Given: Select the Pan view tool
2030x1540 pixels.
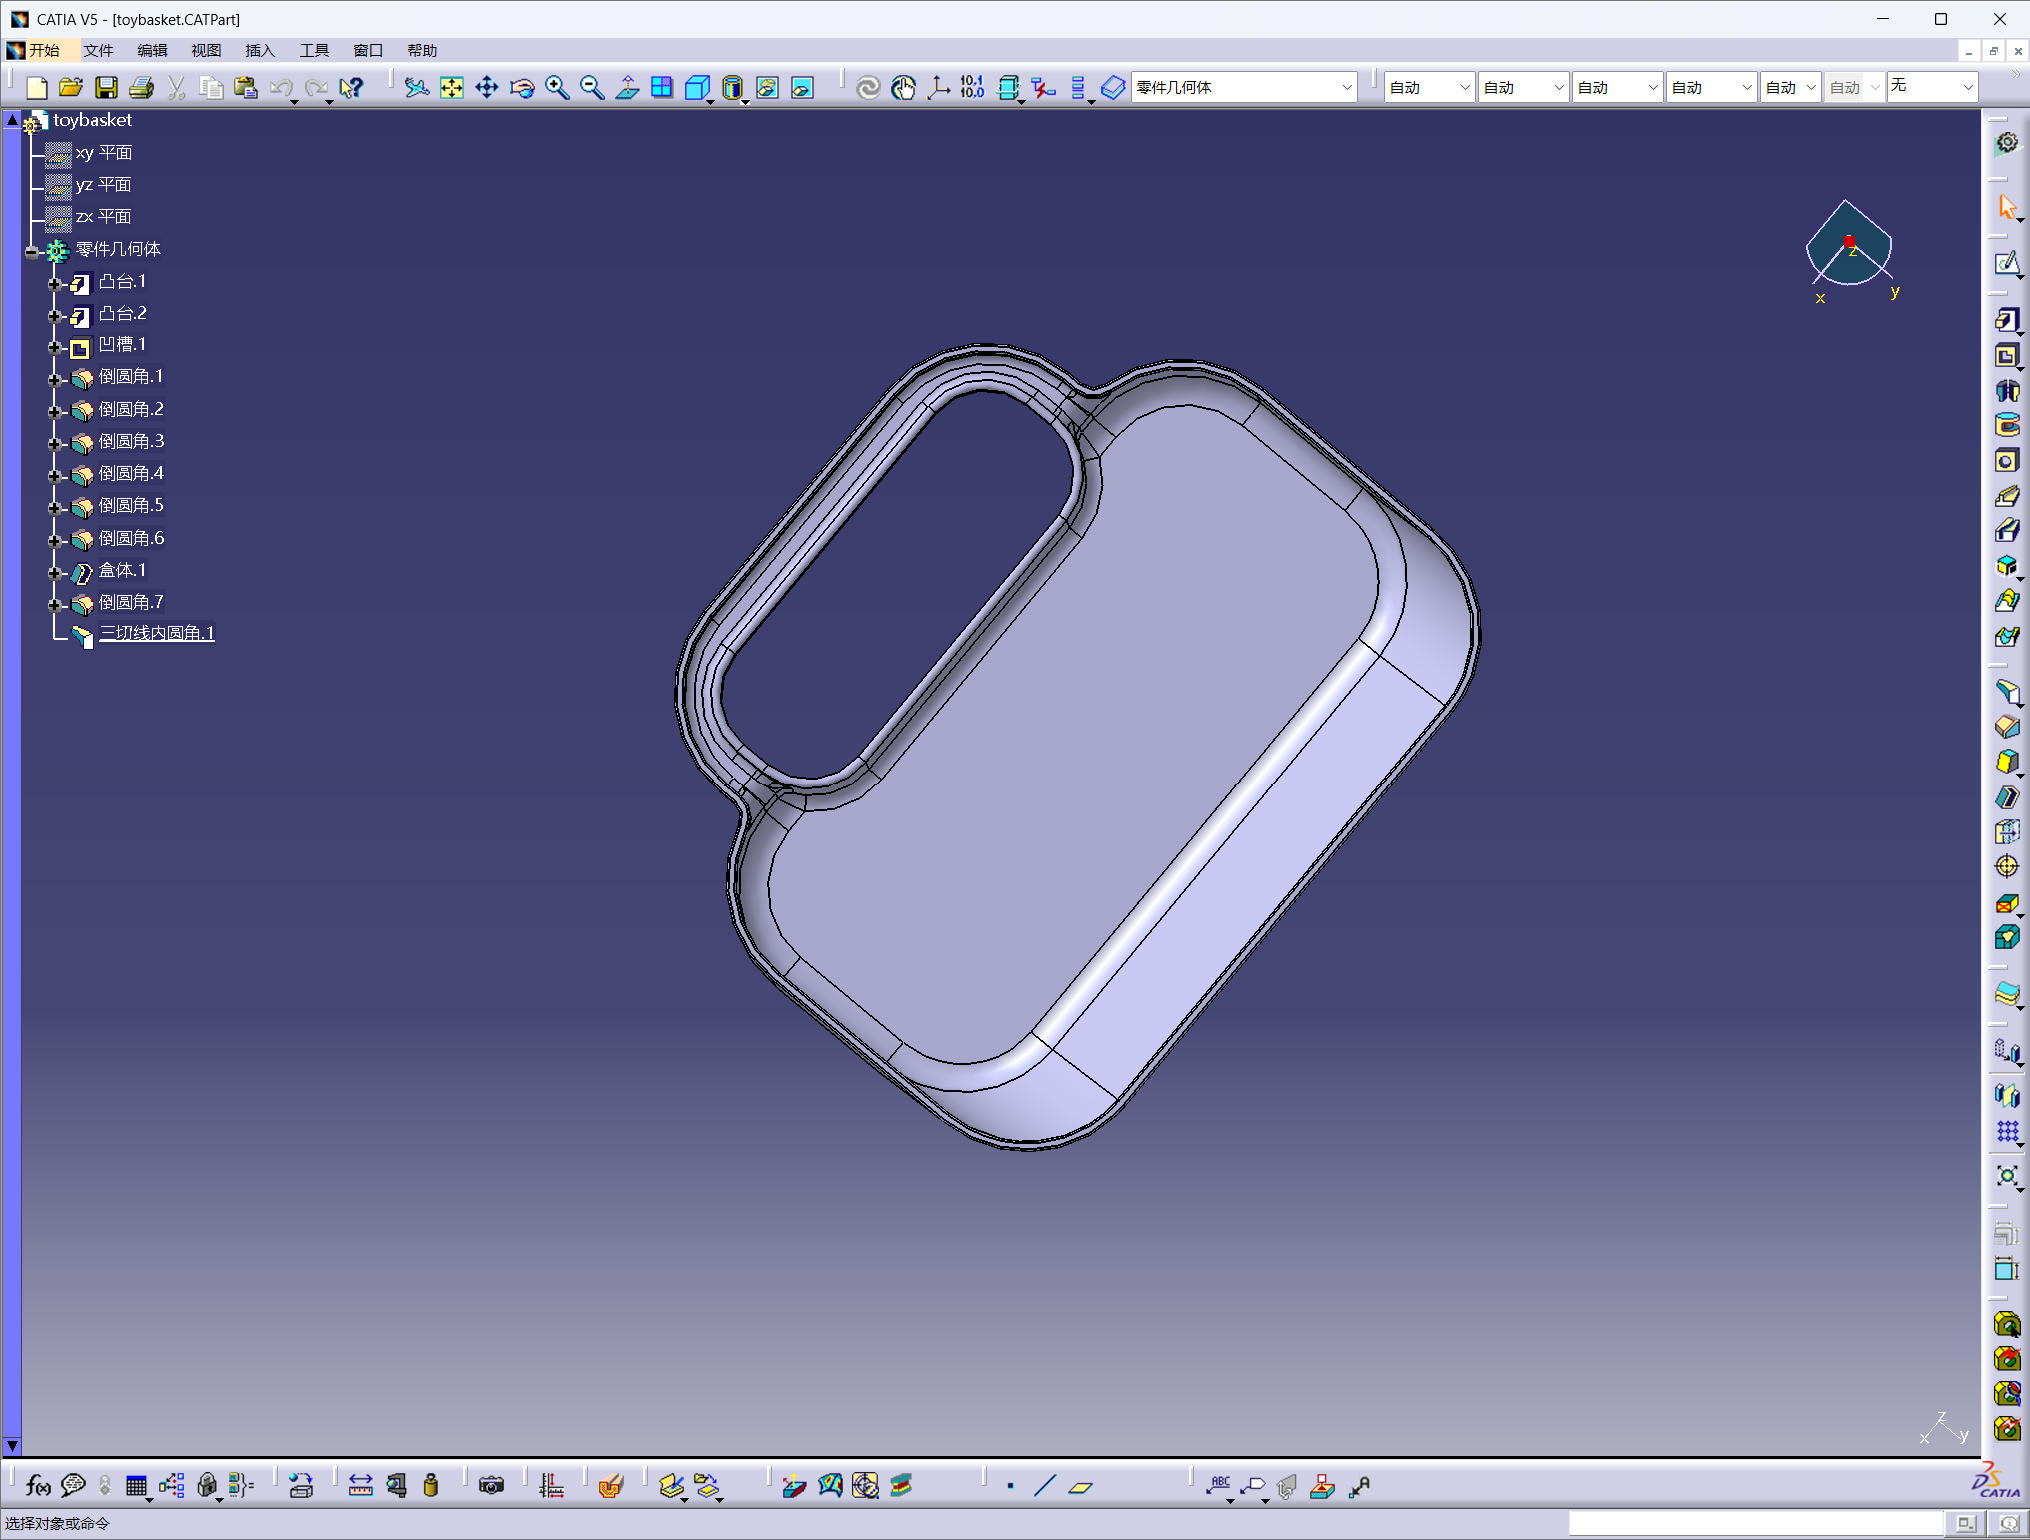Looking at the screenshot, I should tap(487, 88).
